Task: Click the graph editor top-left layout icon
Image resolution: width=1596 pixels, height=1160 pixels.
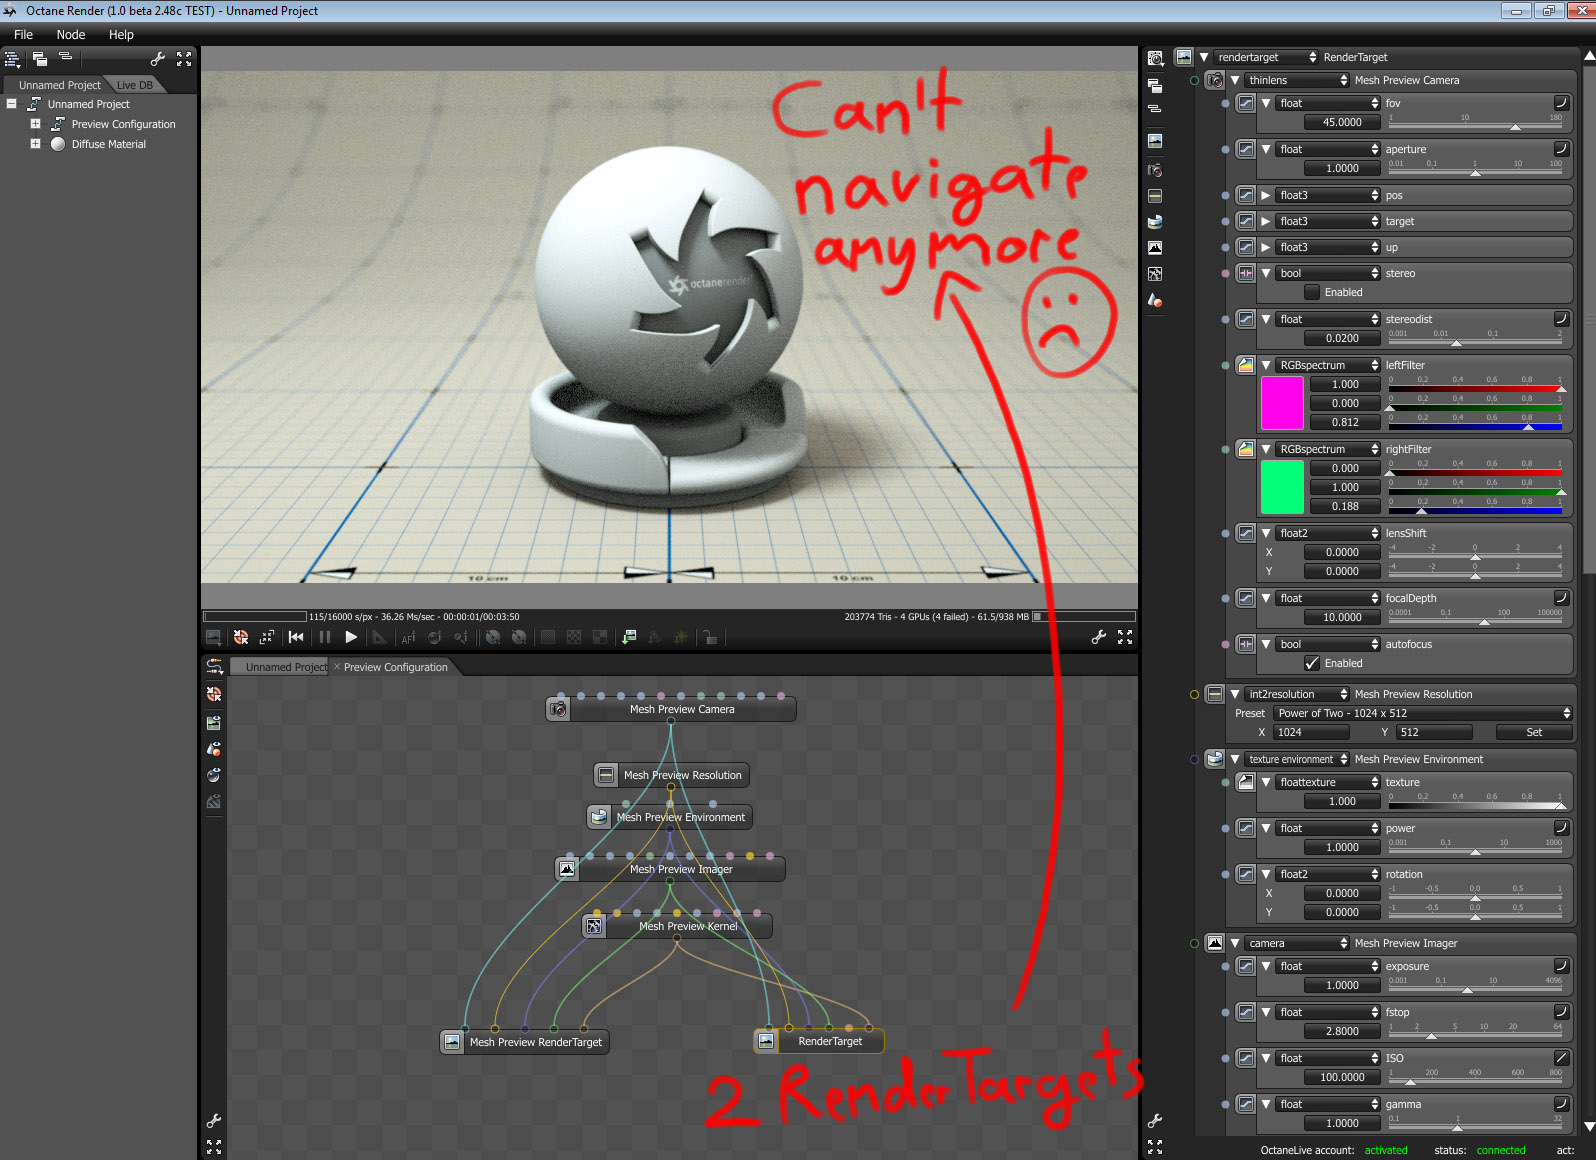Action: pos(214,667)
